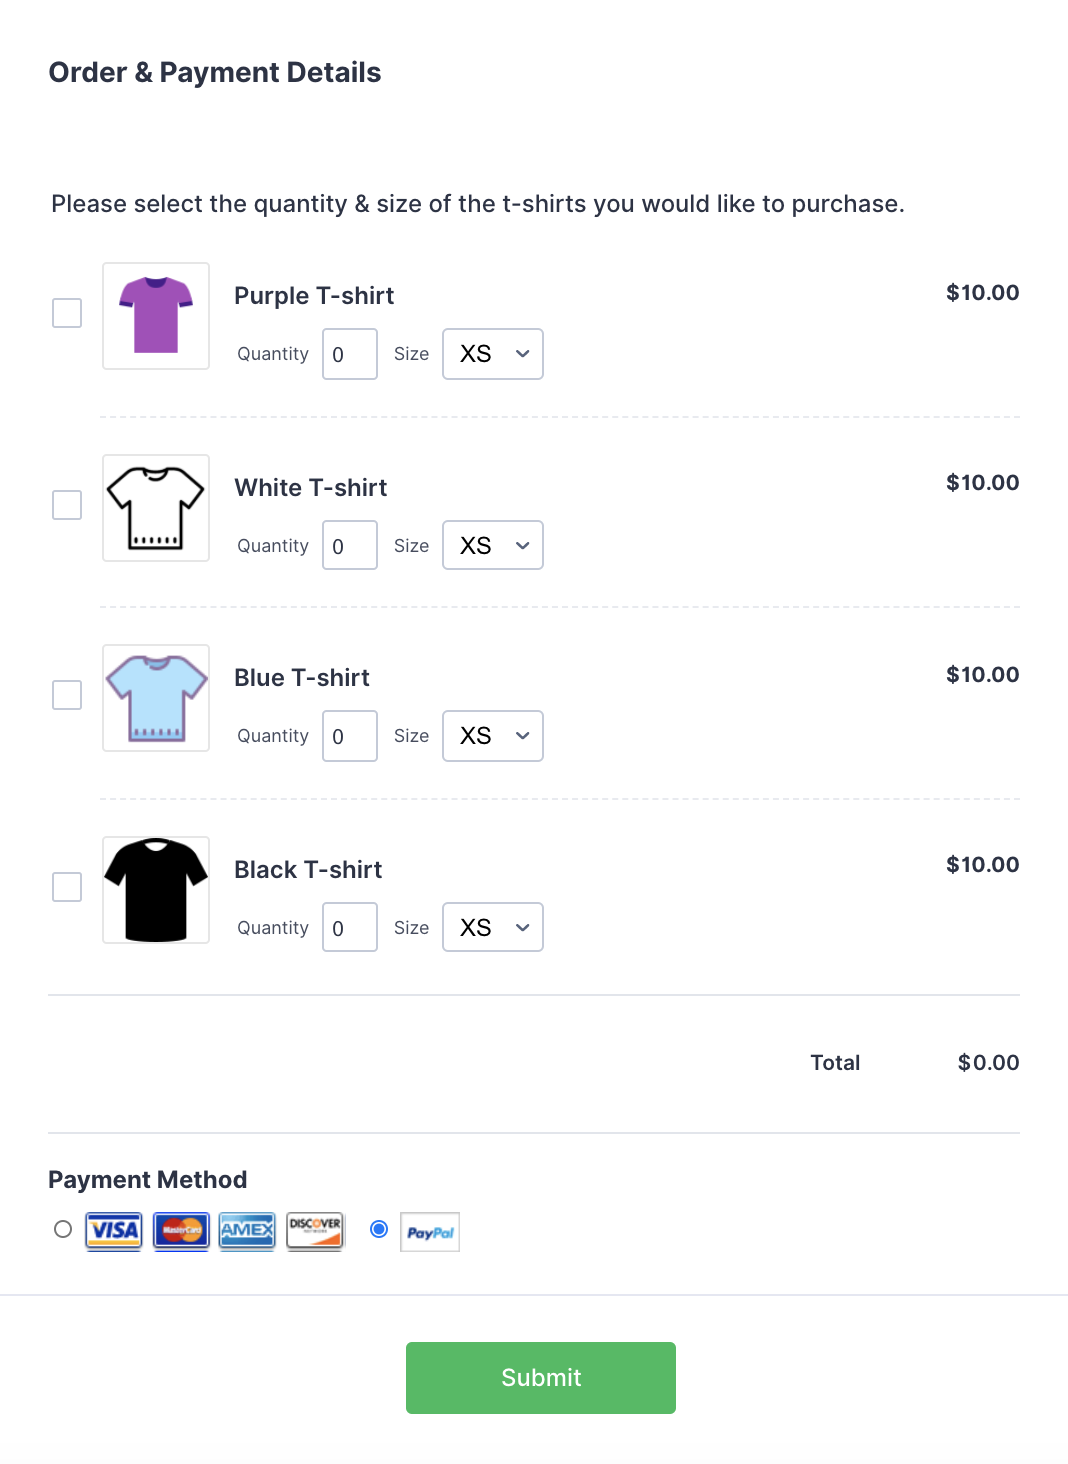
Task: Expand the Blue T-shirt size dropdown
Action: 493,736
